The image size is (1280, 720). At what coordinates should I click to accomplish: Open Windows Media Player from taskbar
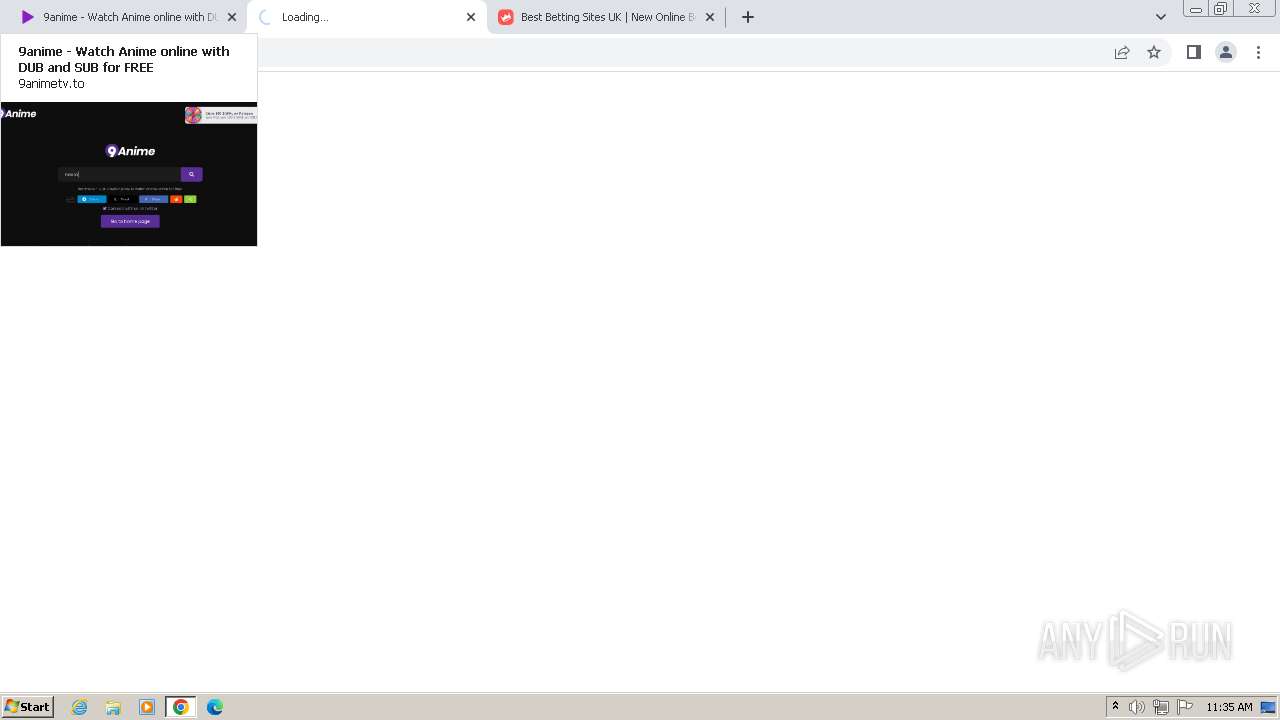point(147,707)
